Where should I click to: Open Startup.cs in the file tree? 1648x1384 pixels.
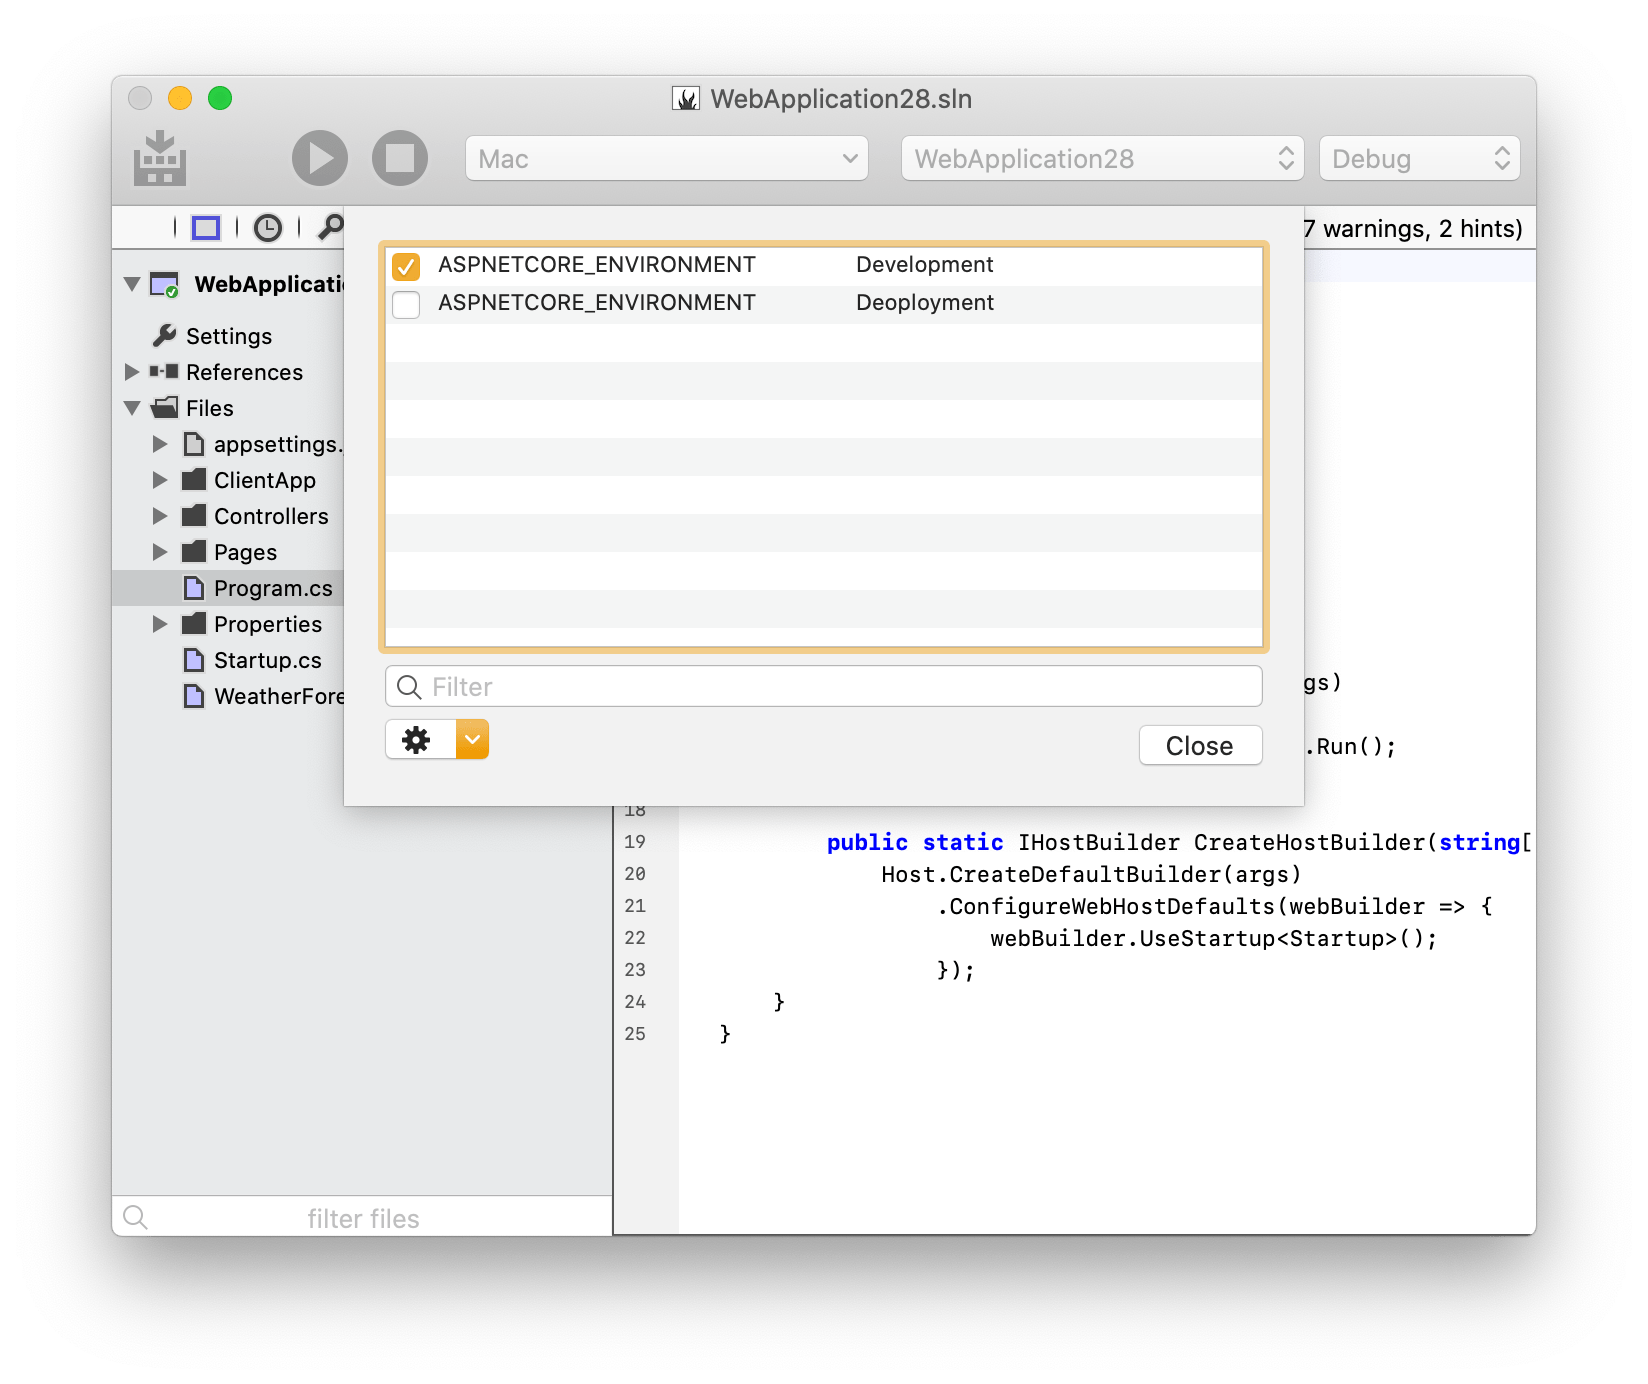click(268, 660)
